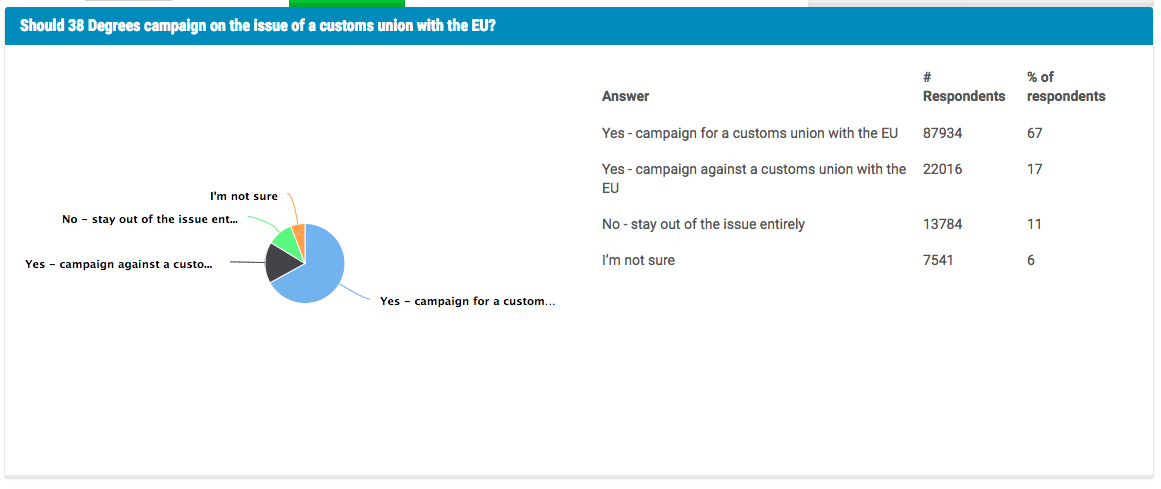The image size is (1161, 489).
Task: Click "No - stay out of the issue entirely" row
Action: 703,224
